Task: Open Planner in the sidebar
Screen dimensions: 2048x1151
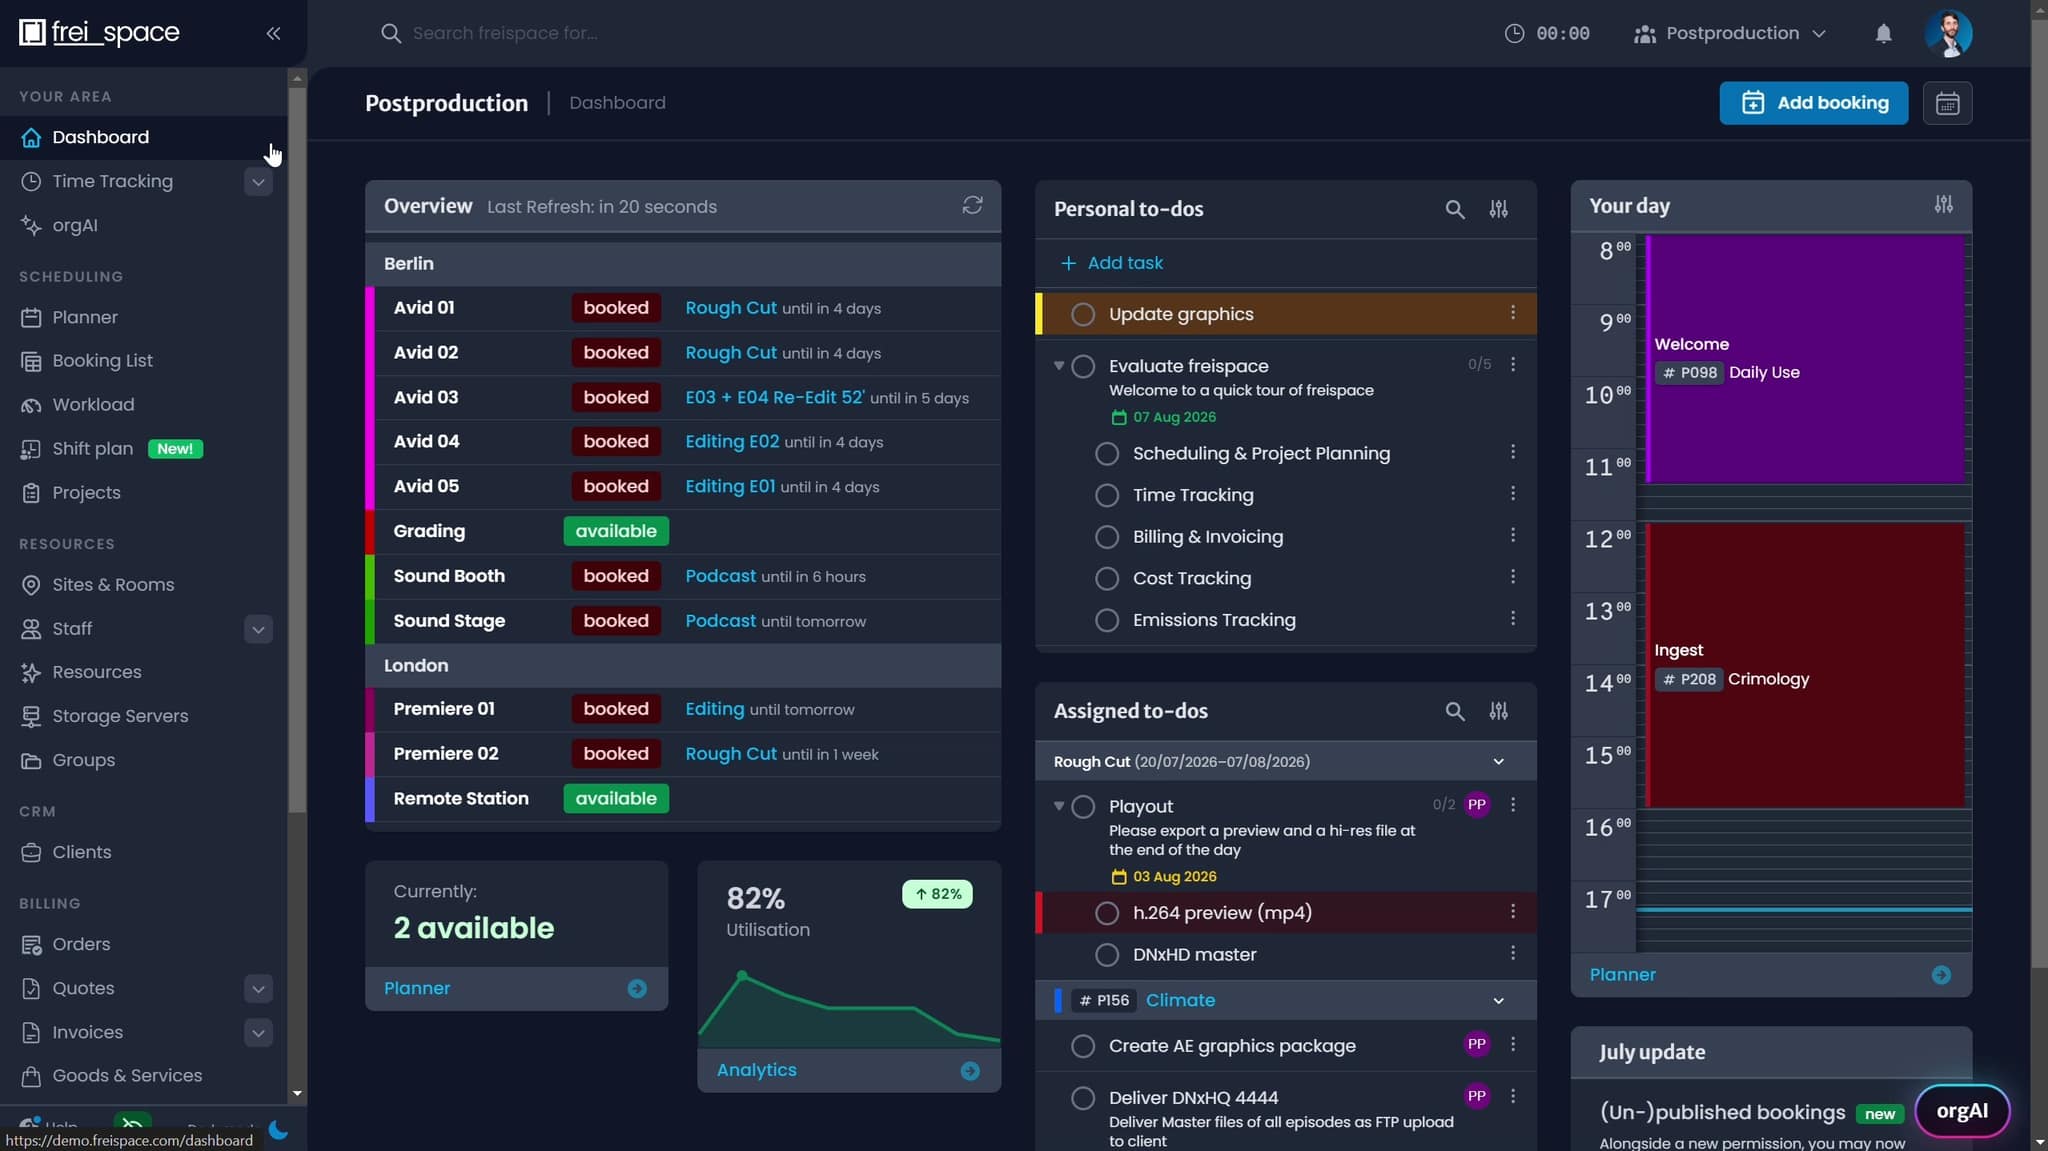Action: coord(85,317)
